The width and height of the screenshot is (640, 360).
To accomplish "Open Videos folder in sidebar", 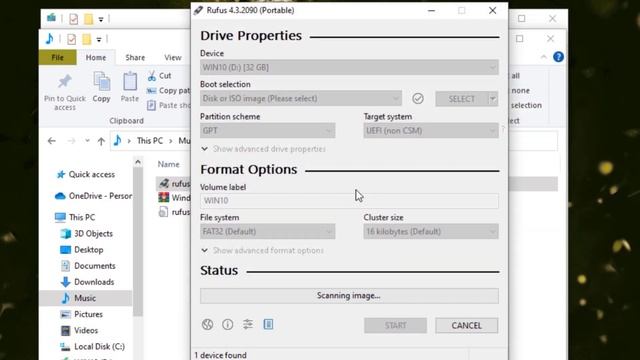I will [x=79, y=330].
